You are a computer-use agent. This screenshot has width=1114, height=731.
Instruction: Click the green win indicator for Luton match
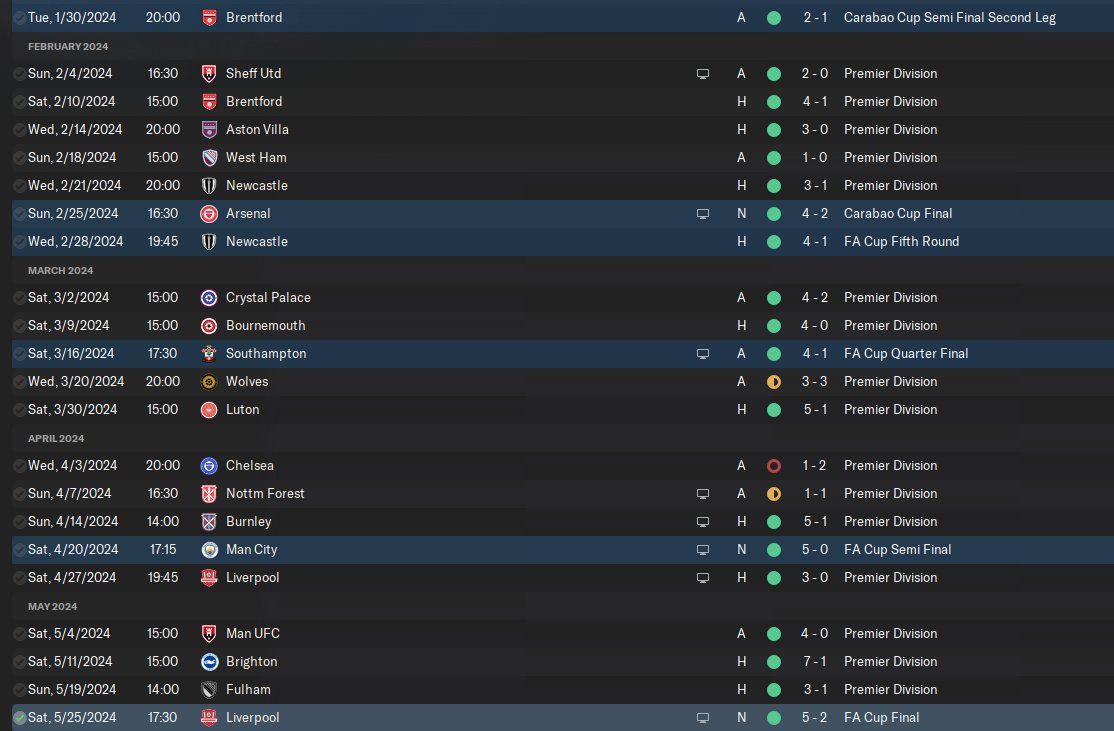(x=774, y=410)
